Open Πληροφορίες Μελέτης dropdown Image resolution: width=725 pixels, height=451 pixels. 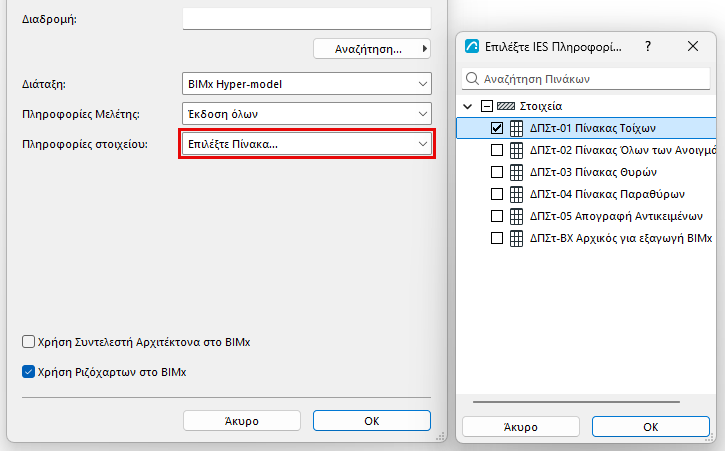(307, 114)
